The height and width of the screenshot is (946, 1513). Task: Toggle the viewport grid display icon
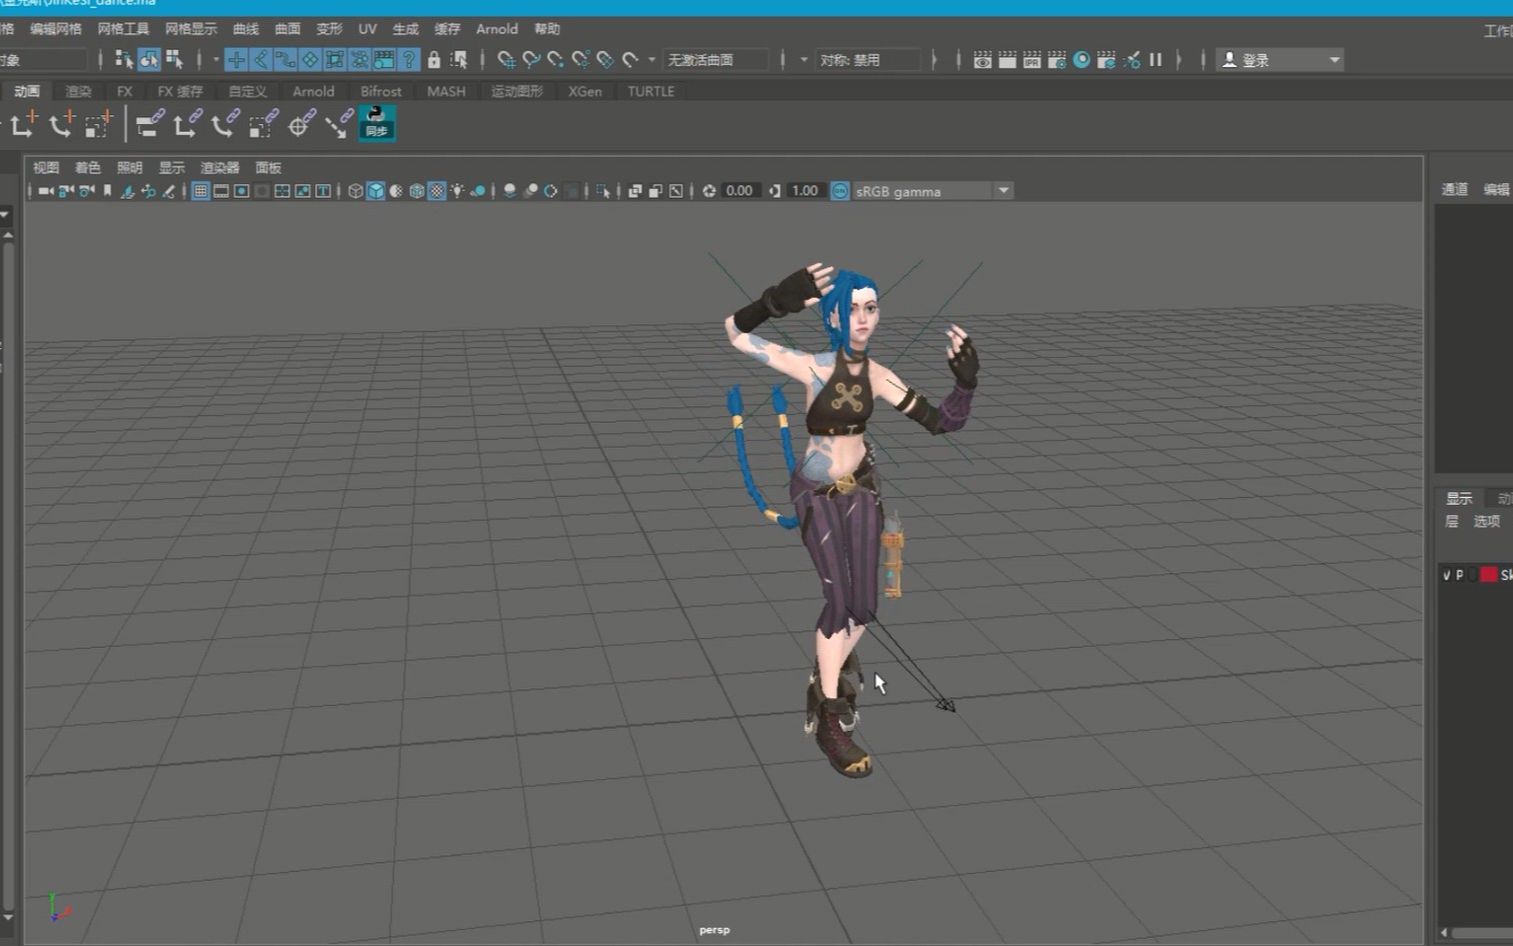click(x=200, y=191)
